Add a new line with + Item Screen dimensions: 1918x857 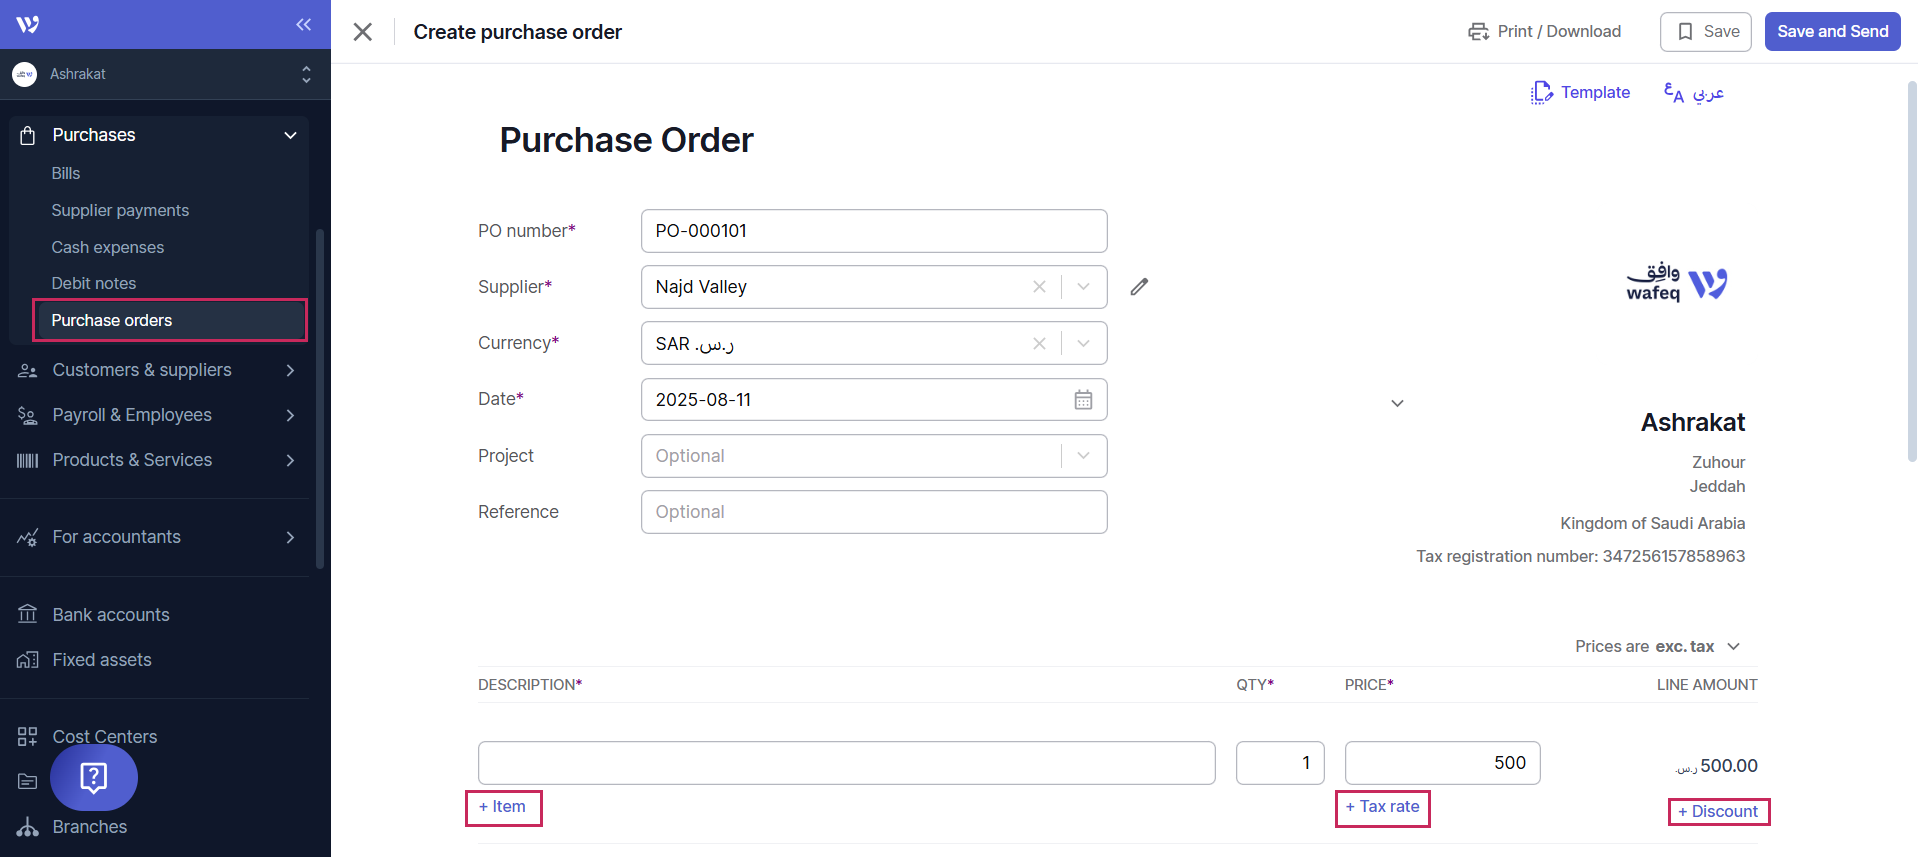pos(503,807)
